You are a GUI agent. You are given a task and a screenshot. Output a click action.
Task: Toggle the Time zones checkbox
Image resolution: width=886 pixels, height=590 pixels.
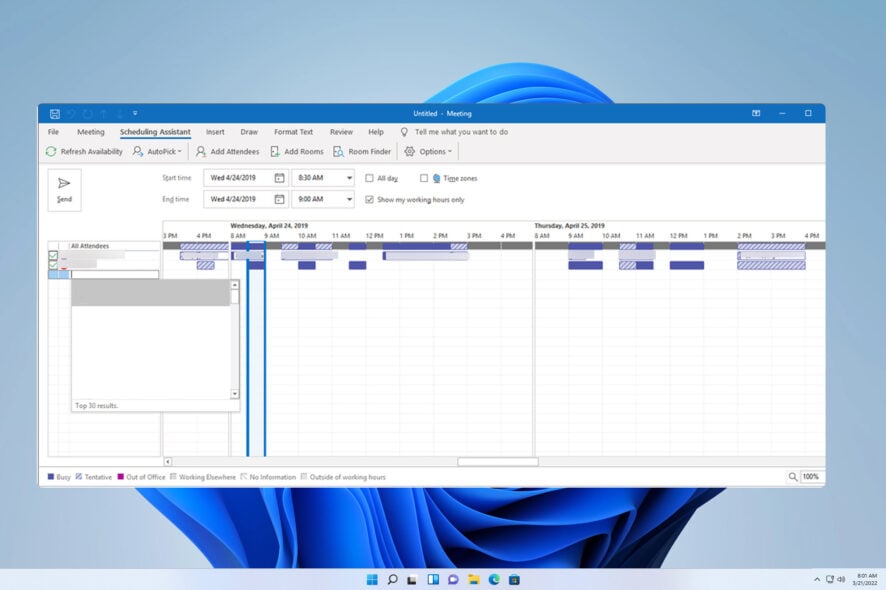coord(425,178)
